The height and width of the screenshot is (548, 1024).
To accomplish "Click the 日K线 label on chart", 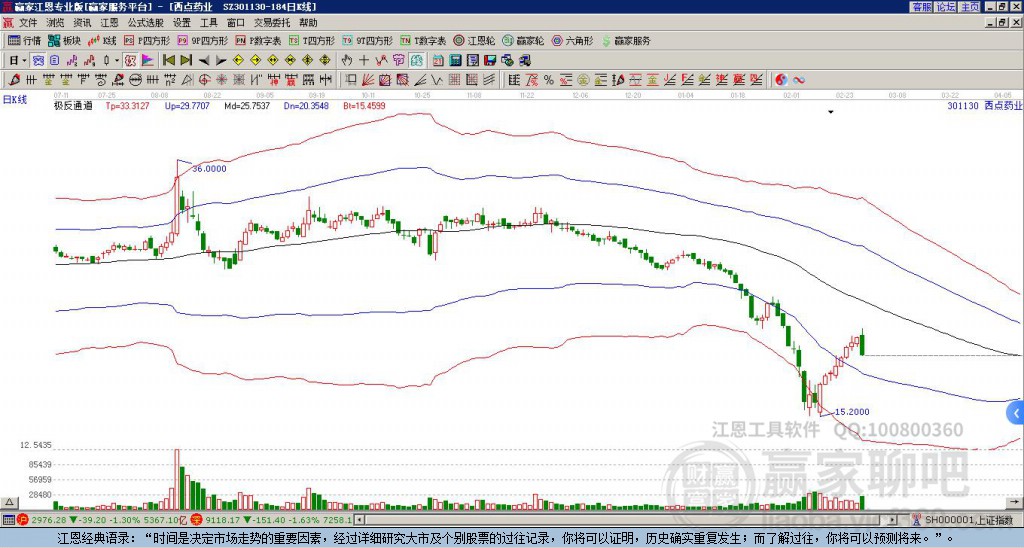I will [16, 100].
